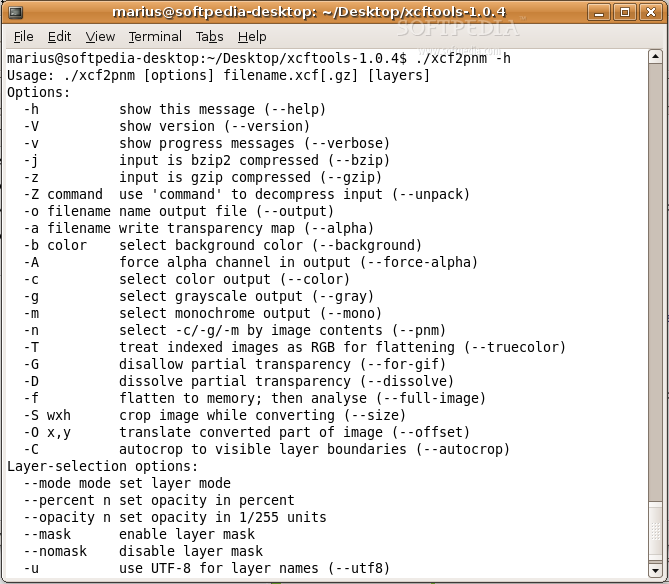Viewport: 669px width, 584px height.
Task: Close the terminal window
Action: coord(649,12)
